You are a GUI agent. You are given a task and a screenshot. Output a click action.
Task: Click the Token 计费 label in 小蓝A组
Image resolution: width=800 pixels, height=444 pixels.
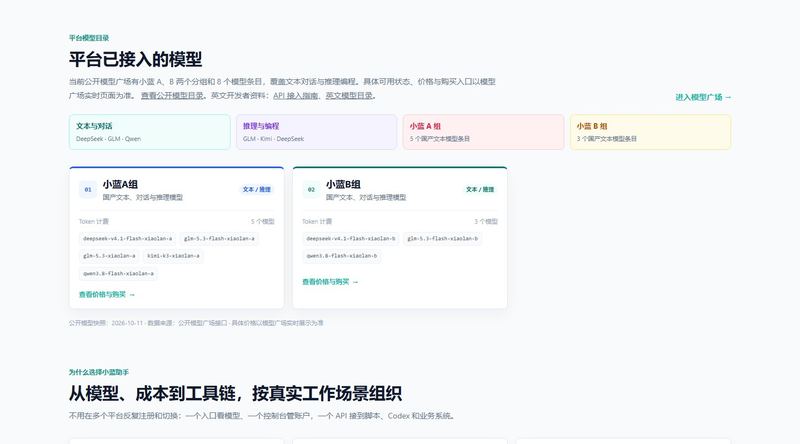93,221
